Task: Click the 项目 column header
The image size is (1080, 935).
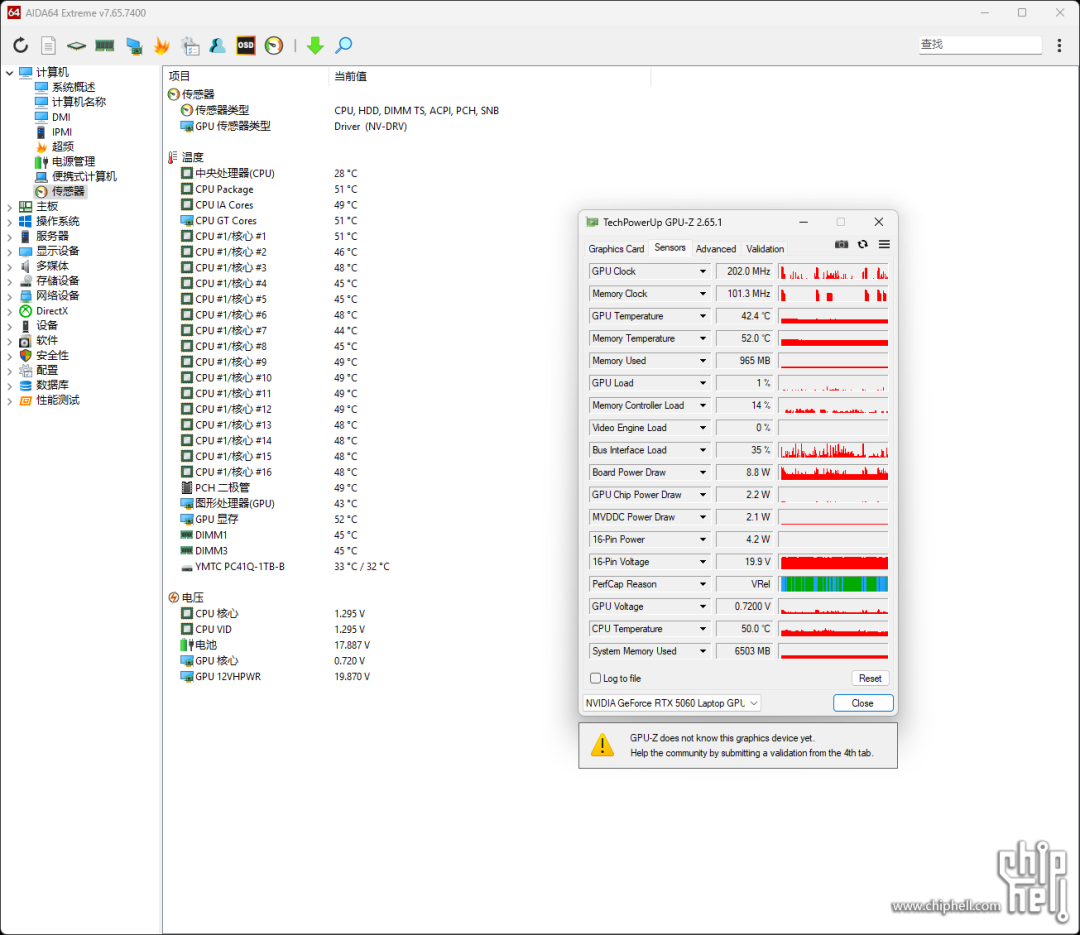Action: pyautogui.click(x=179, y=76)
